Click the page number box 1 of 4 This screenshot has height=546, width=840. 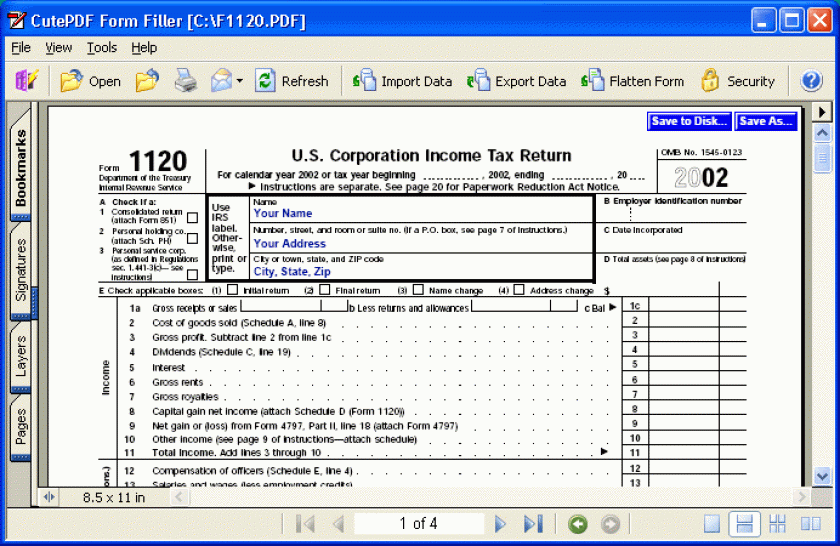pyautogui.click(x=418, y=523)
